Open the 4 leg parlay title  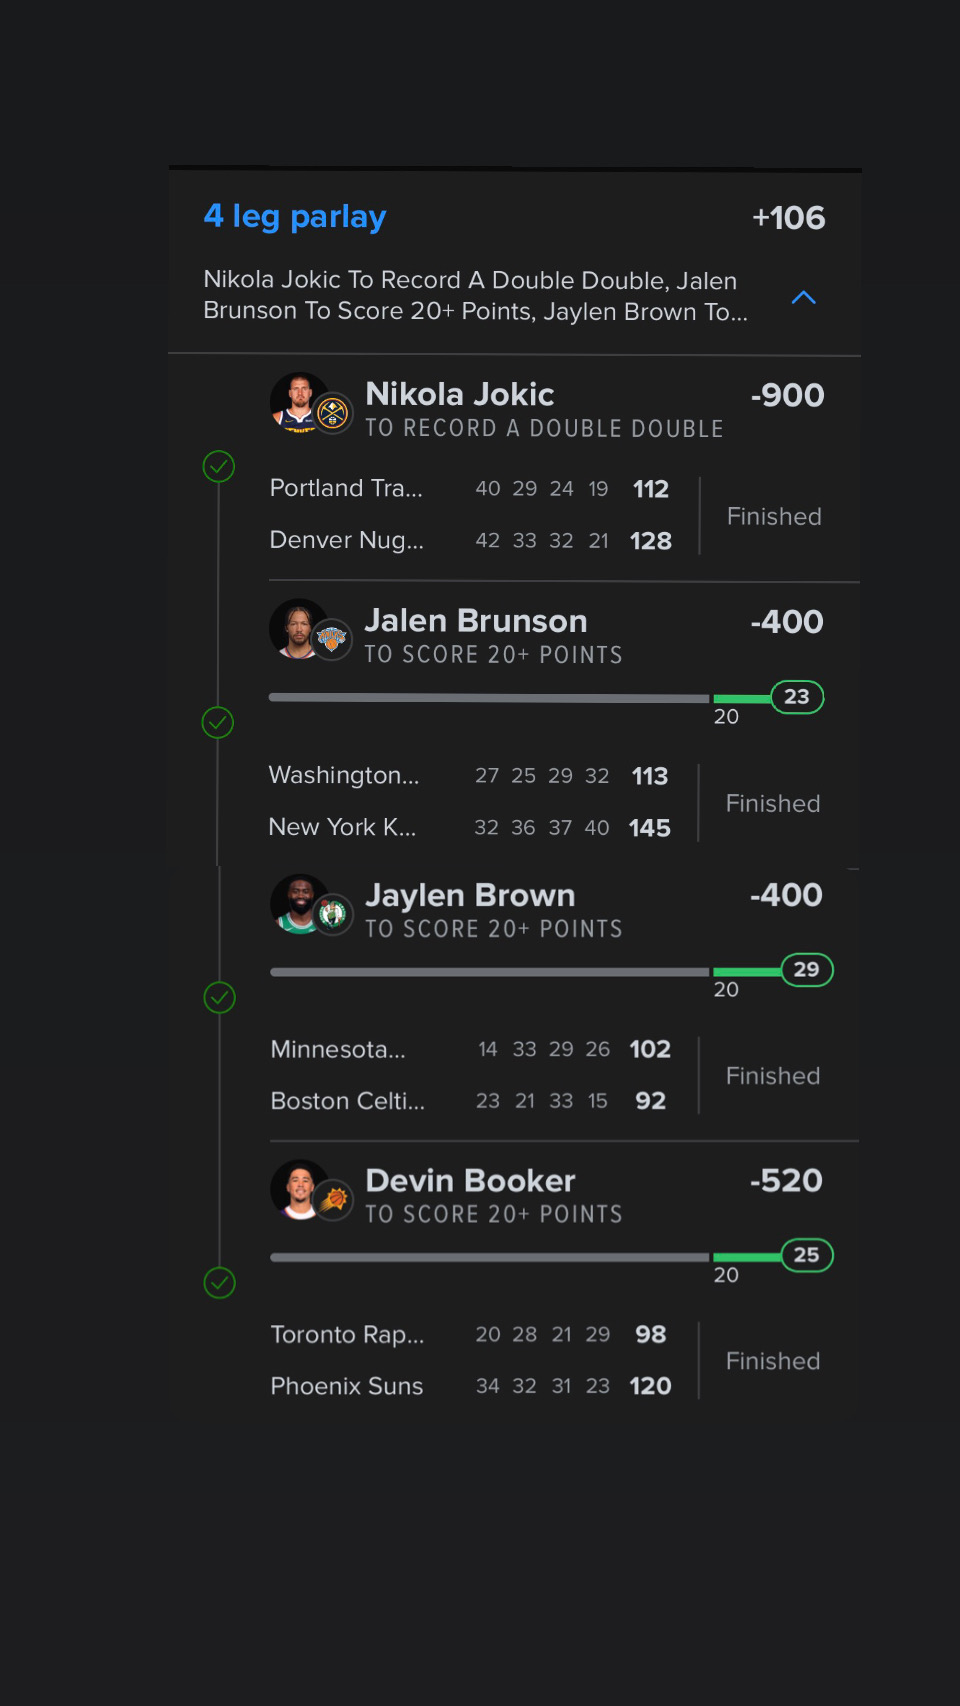click(x=295, y=217)
